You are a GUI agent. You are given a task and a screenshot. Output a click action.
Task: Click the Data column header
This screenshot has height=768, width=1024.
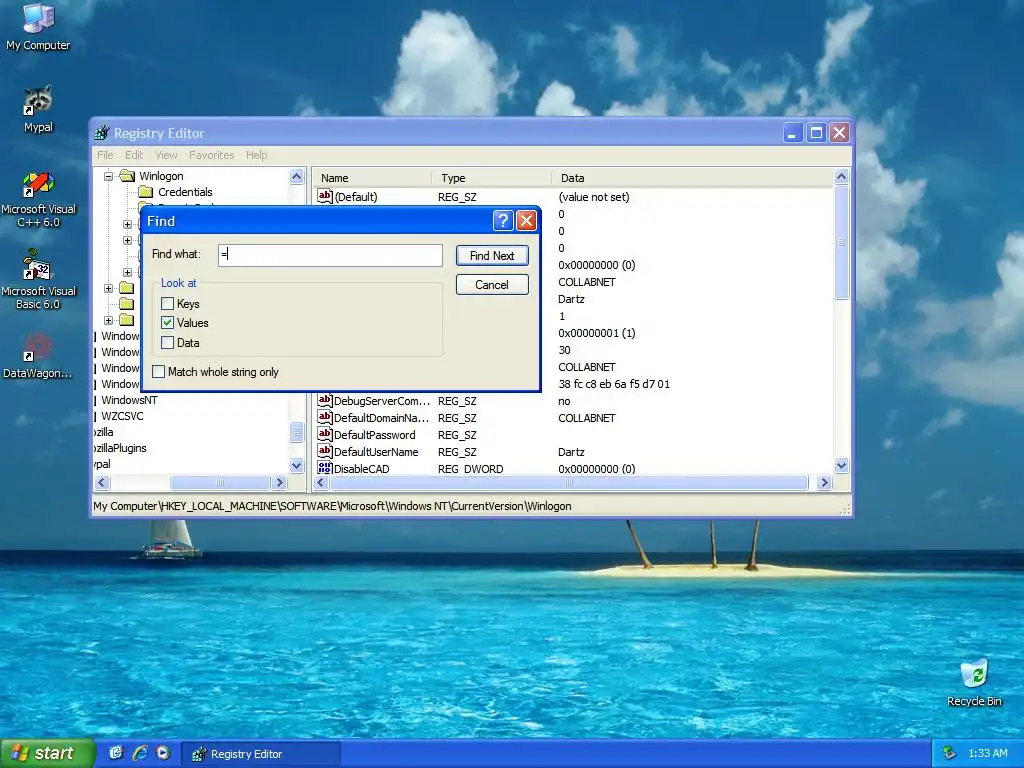point(692,178)
